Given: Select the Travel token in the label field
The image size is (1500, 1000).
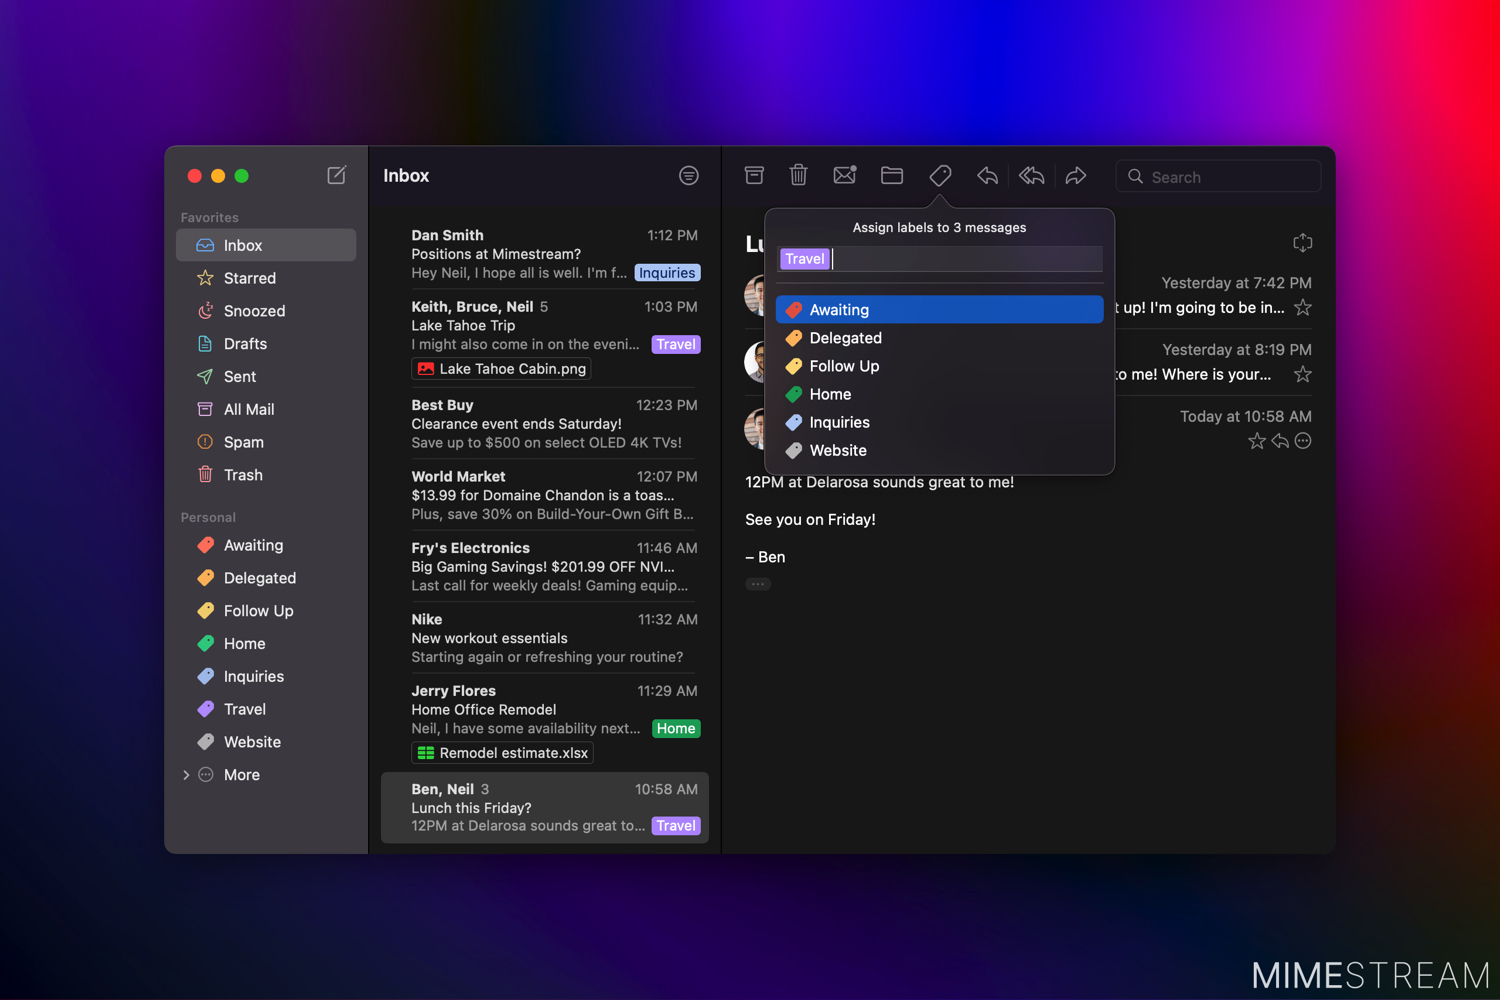Looking at the screenshot, I should [805, 259].
